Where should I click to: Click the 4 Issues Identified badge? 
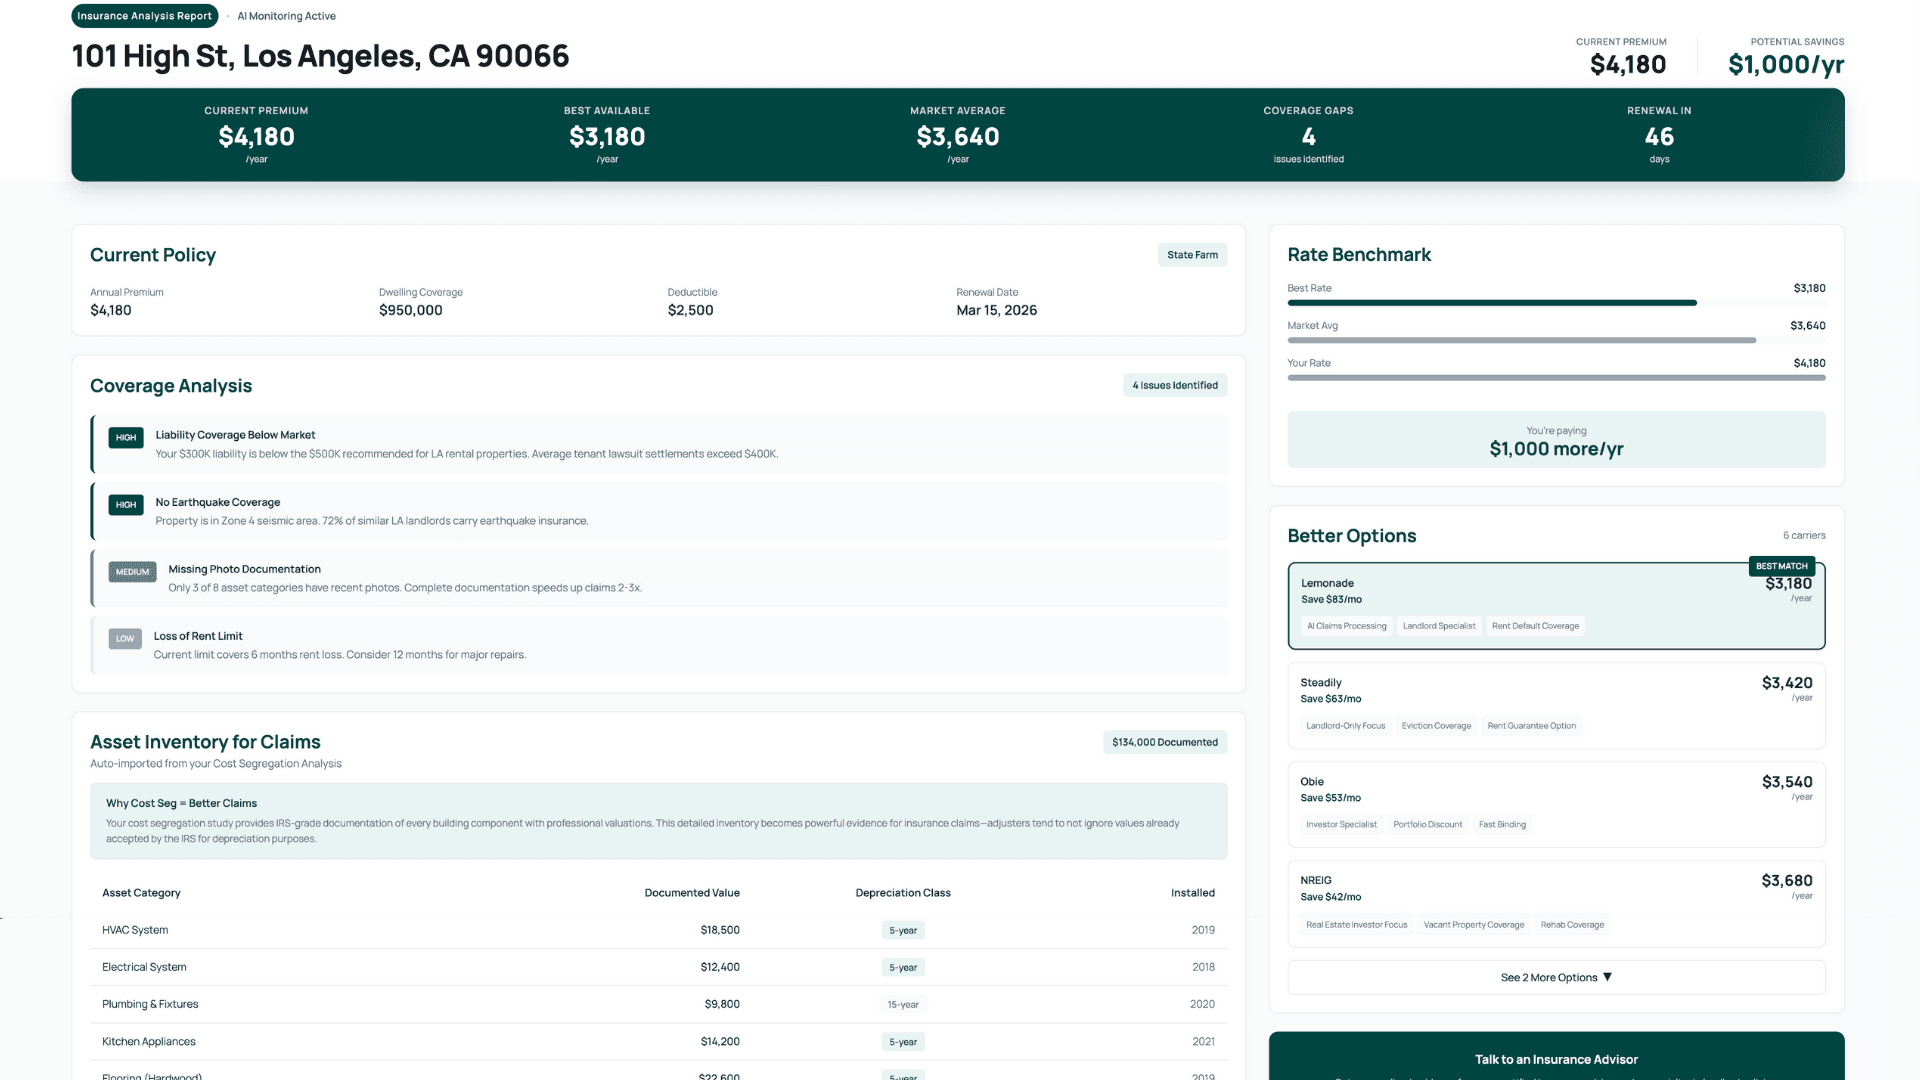[1175, 385]
